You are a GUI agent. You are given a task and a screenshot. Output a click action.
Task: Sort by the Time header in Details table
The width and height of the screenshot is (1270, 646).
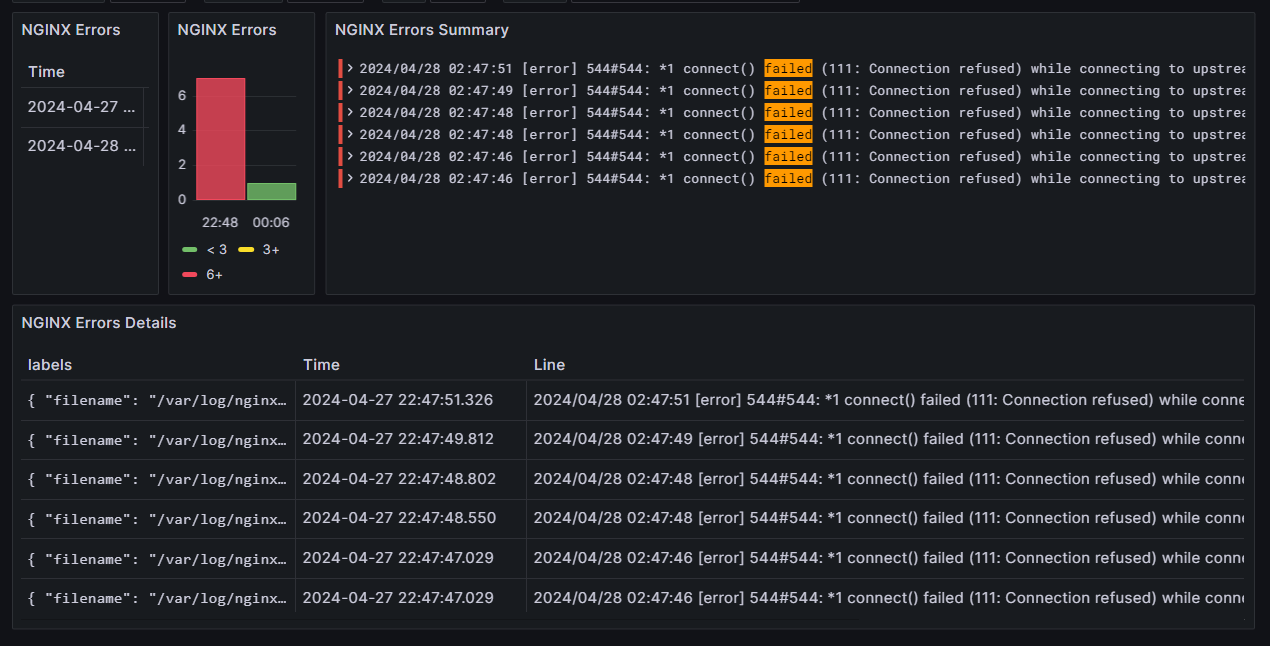(321, 365)
